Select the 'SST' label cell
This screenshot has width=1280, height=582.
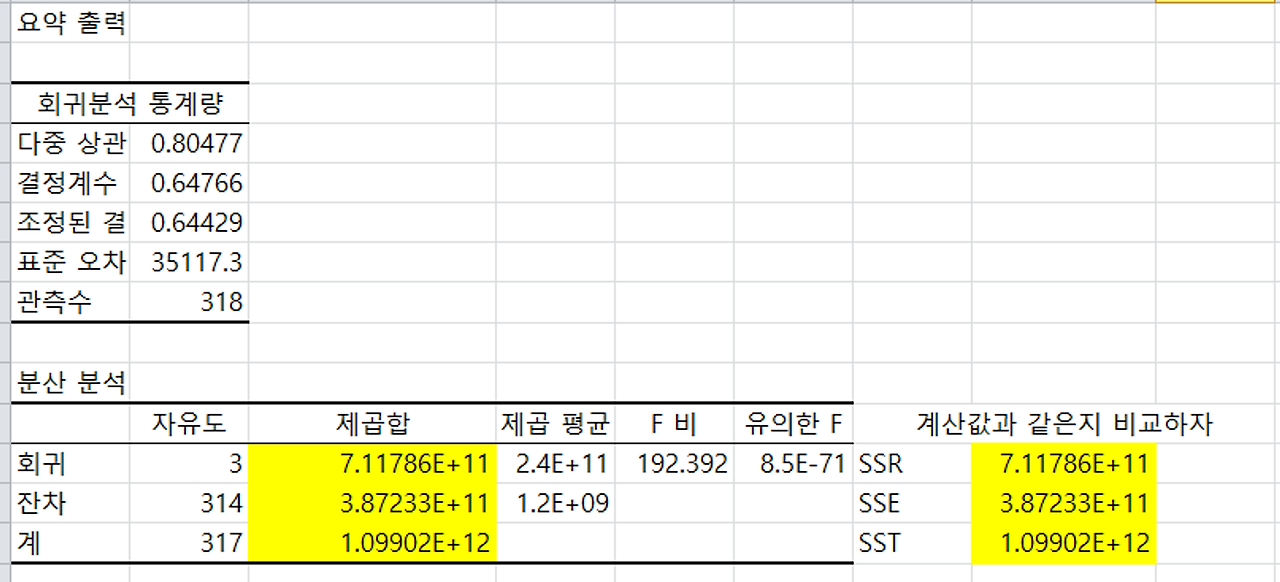point(912,543)
